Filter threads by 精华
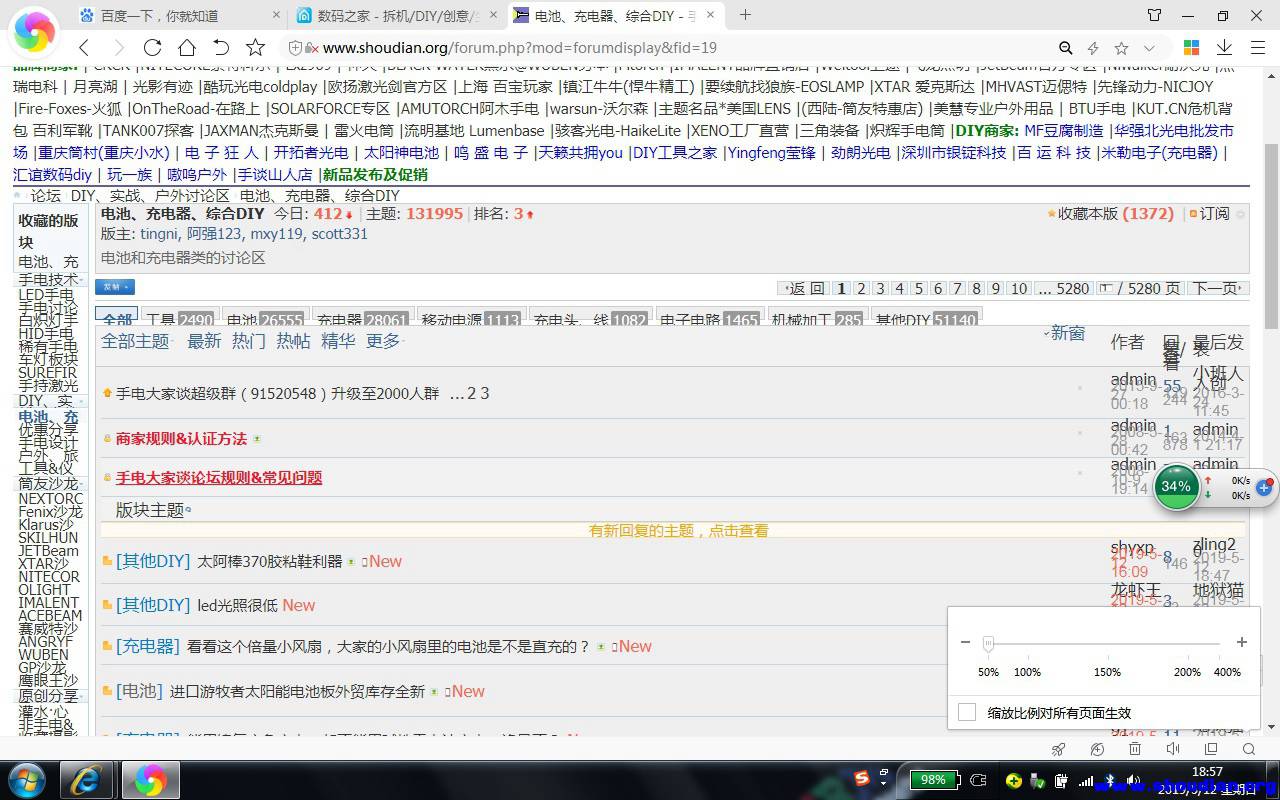The image size is (1280, 800). pos(338,341)
